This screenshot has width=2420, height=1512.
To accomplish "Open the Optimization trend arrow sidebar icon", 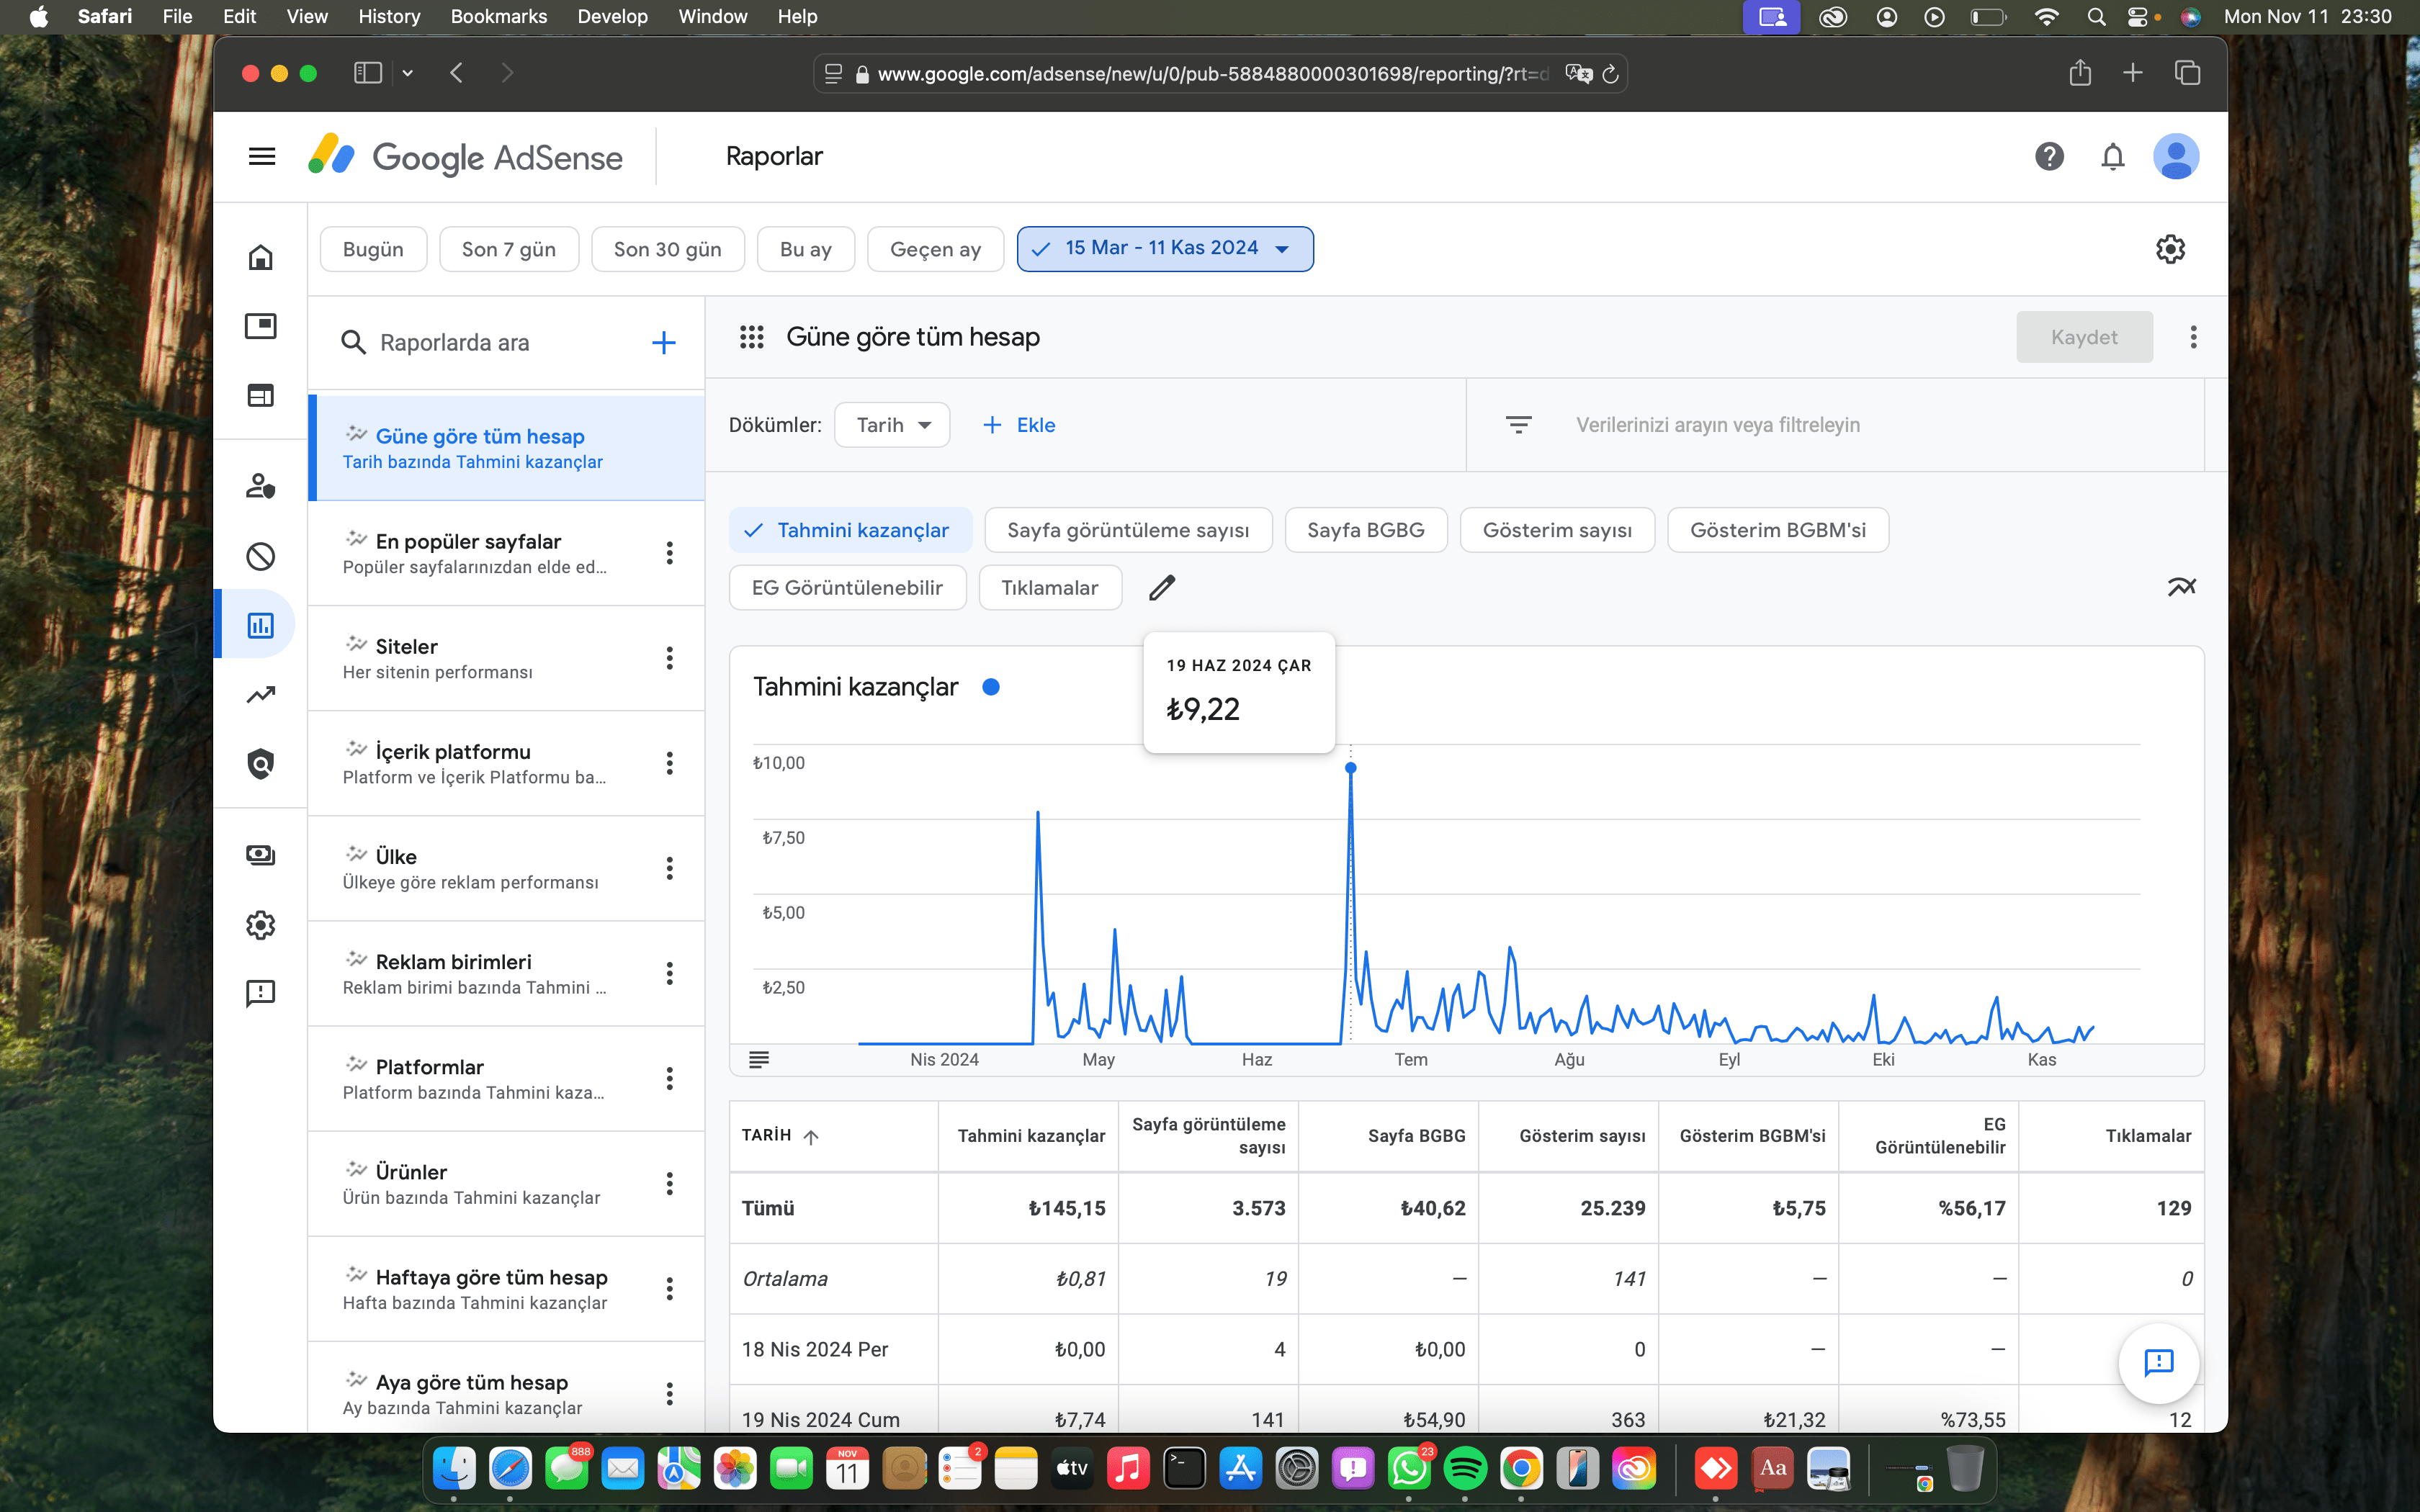I will pos(260,694).
